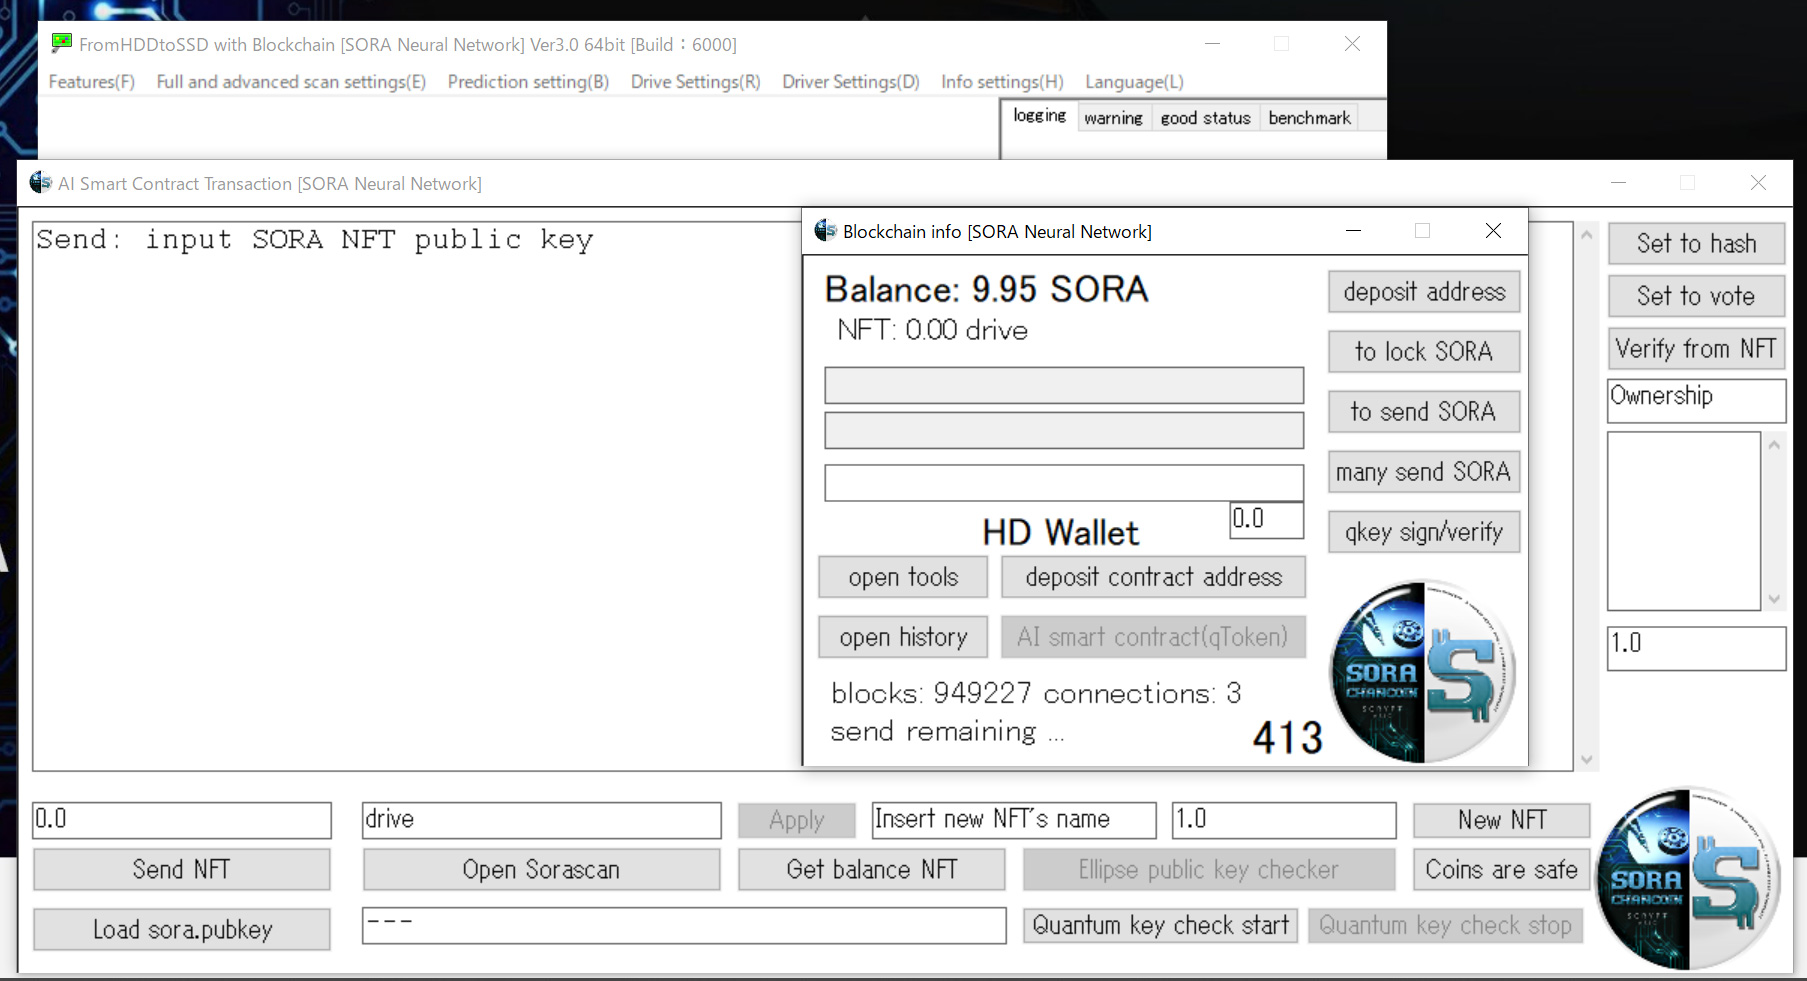Click the Quantum key check start button
This screenshot has width=1807, height=981.
tap(1160, 925)
